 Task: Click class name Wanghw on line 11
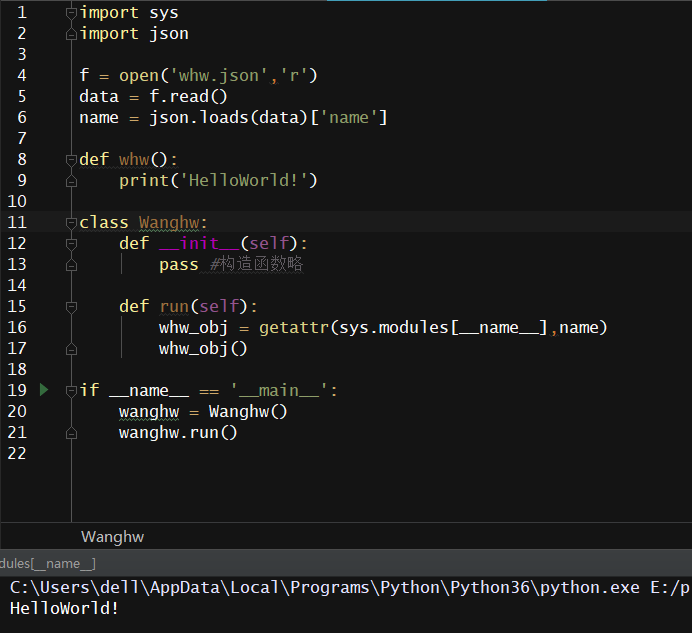click(169, 222)
